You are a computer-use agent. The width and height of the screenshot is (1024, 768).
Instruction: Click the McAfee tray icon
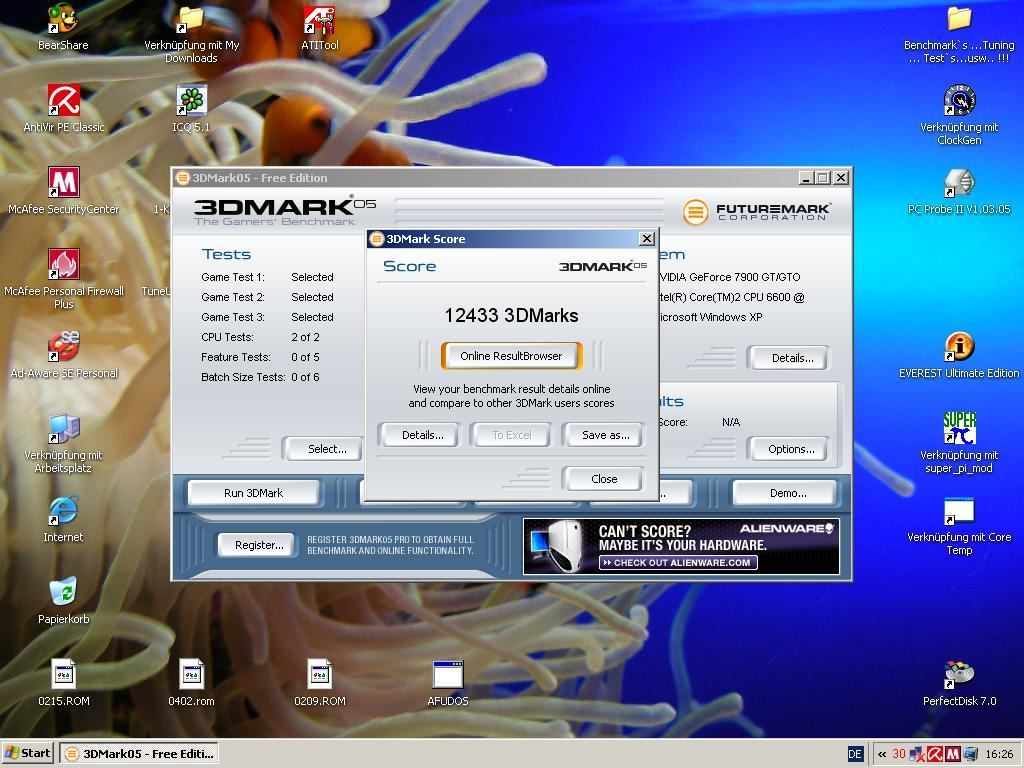coord(953,754)
